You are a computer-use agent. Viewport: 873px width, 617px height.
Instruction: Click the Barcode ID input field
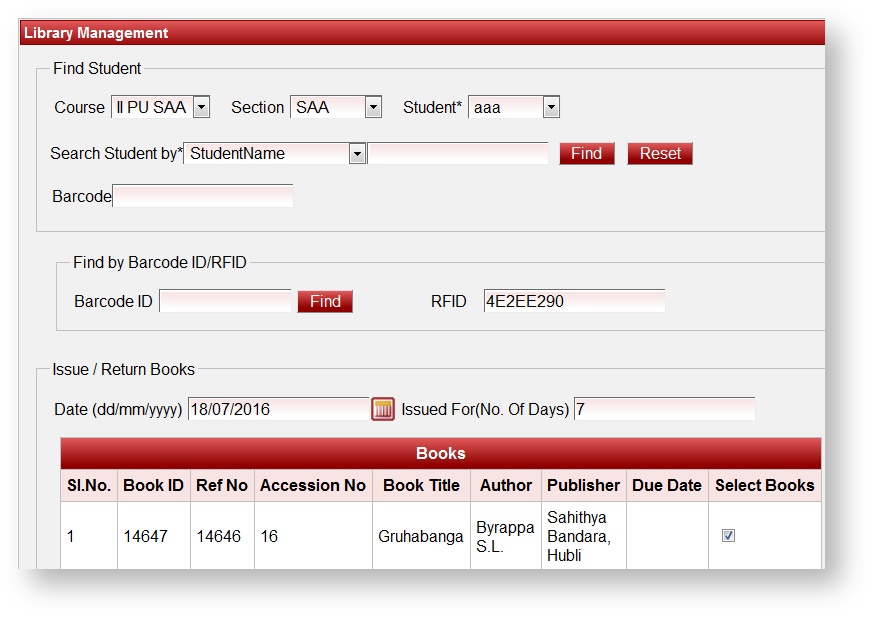[225, 301]
